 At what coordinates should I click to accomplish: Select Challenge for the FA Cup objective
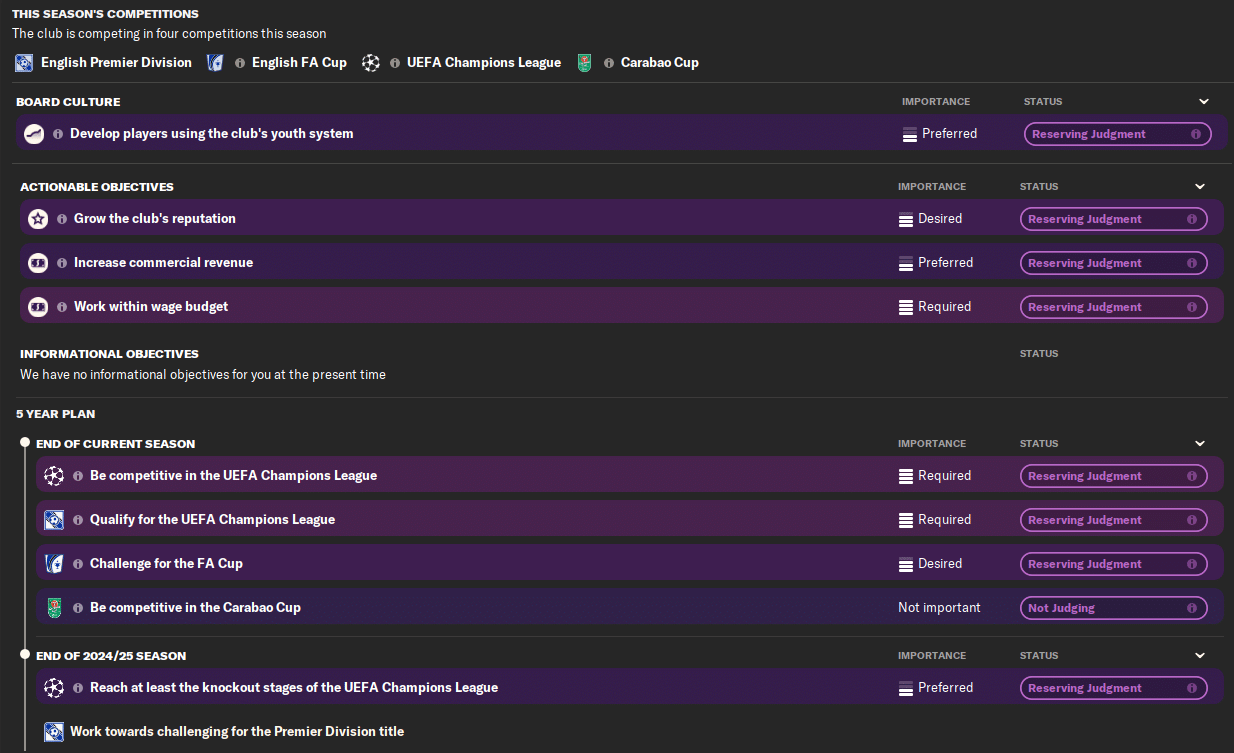(x=166, y=564)
